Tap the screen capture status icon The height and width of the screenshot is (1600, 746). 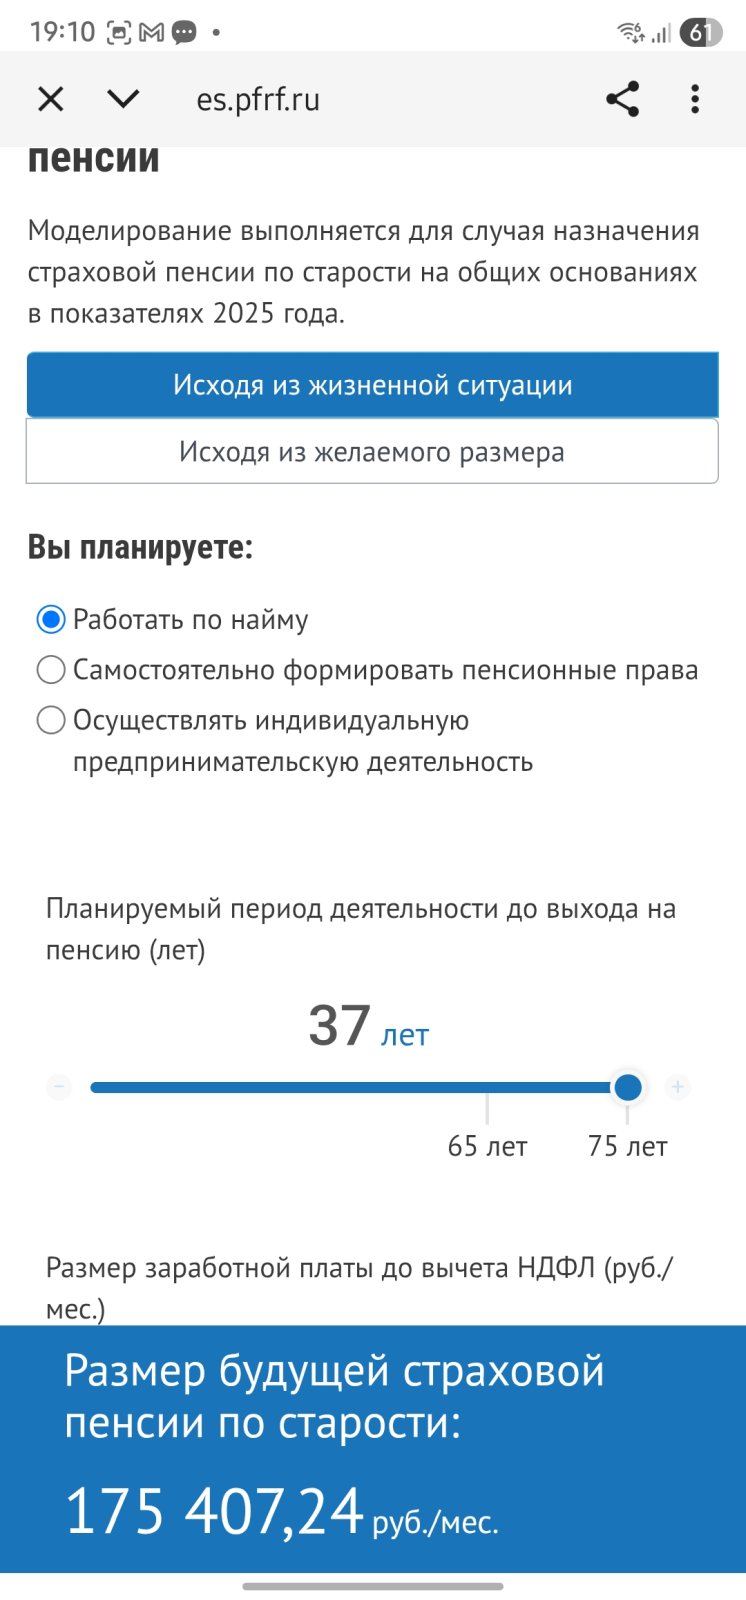[119, 33]
